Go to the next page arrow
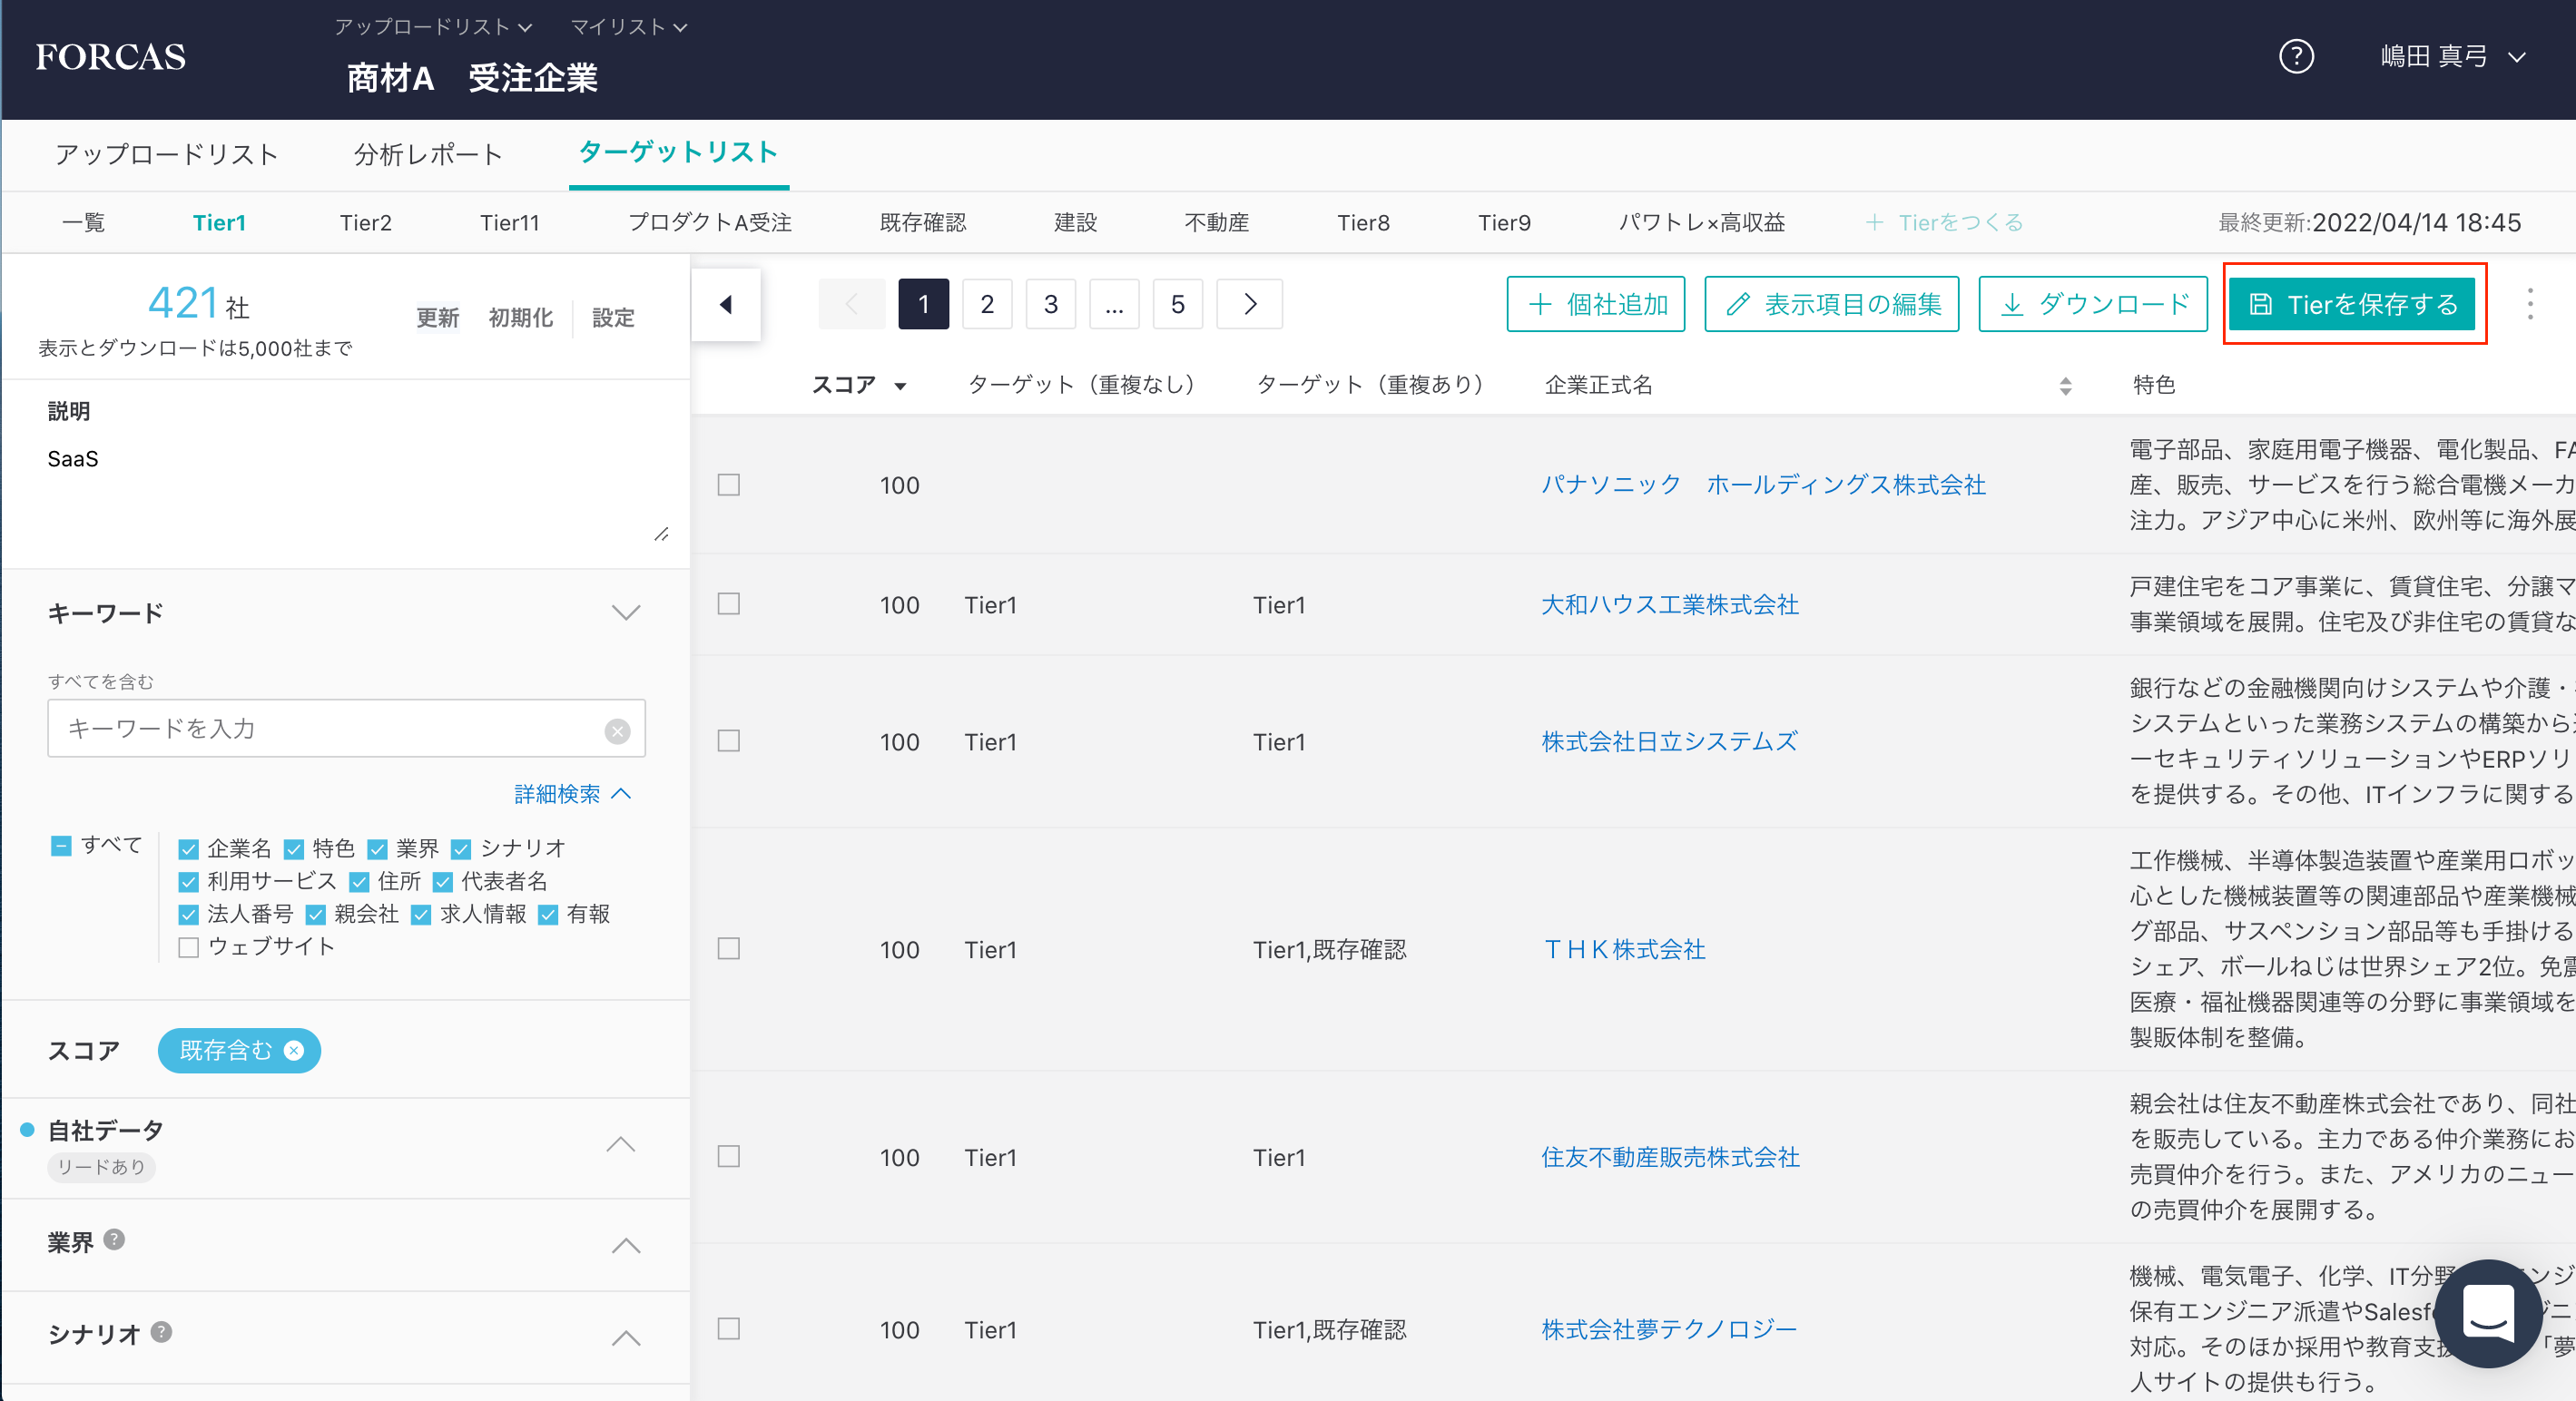The height and width of the screenshot is (1401, 2576). (x=1249, y=304)
